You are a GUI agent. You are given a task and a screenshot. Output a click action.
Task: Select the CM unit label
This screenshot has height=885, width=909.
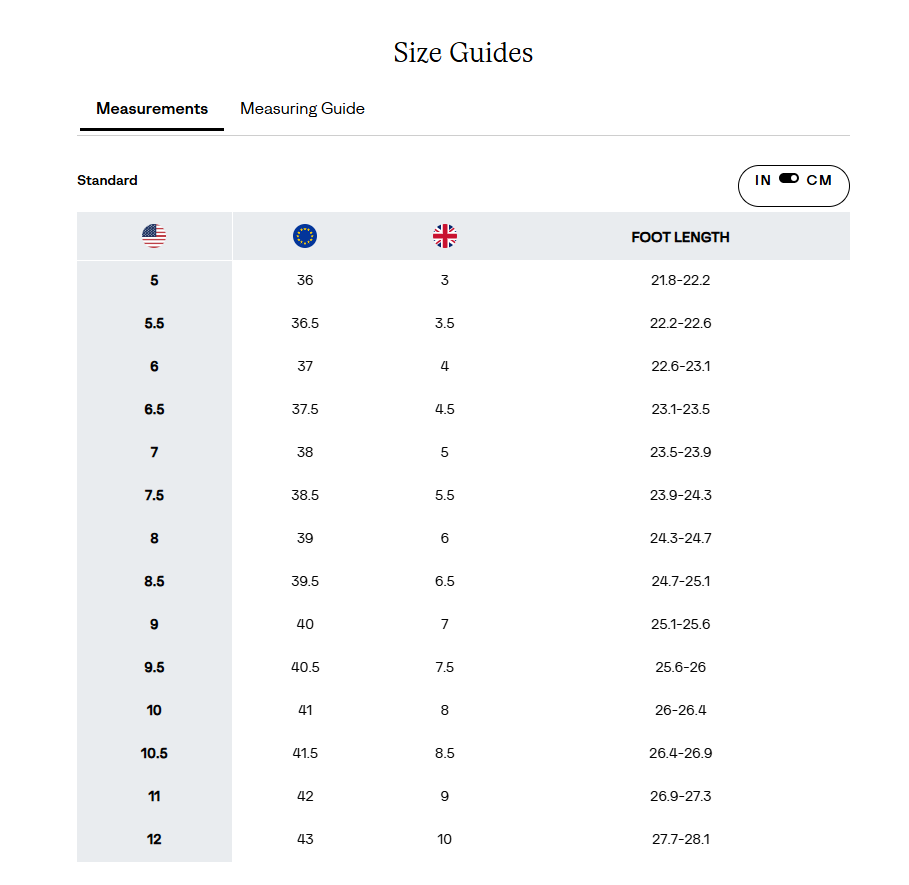tap(819, 180)
